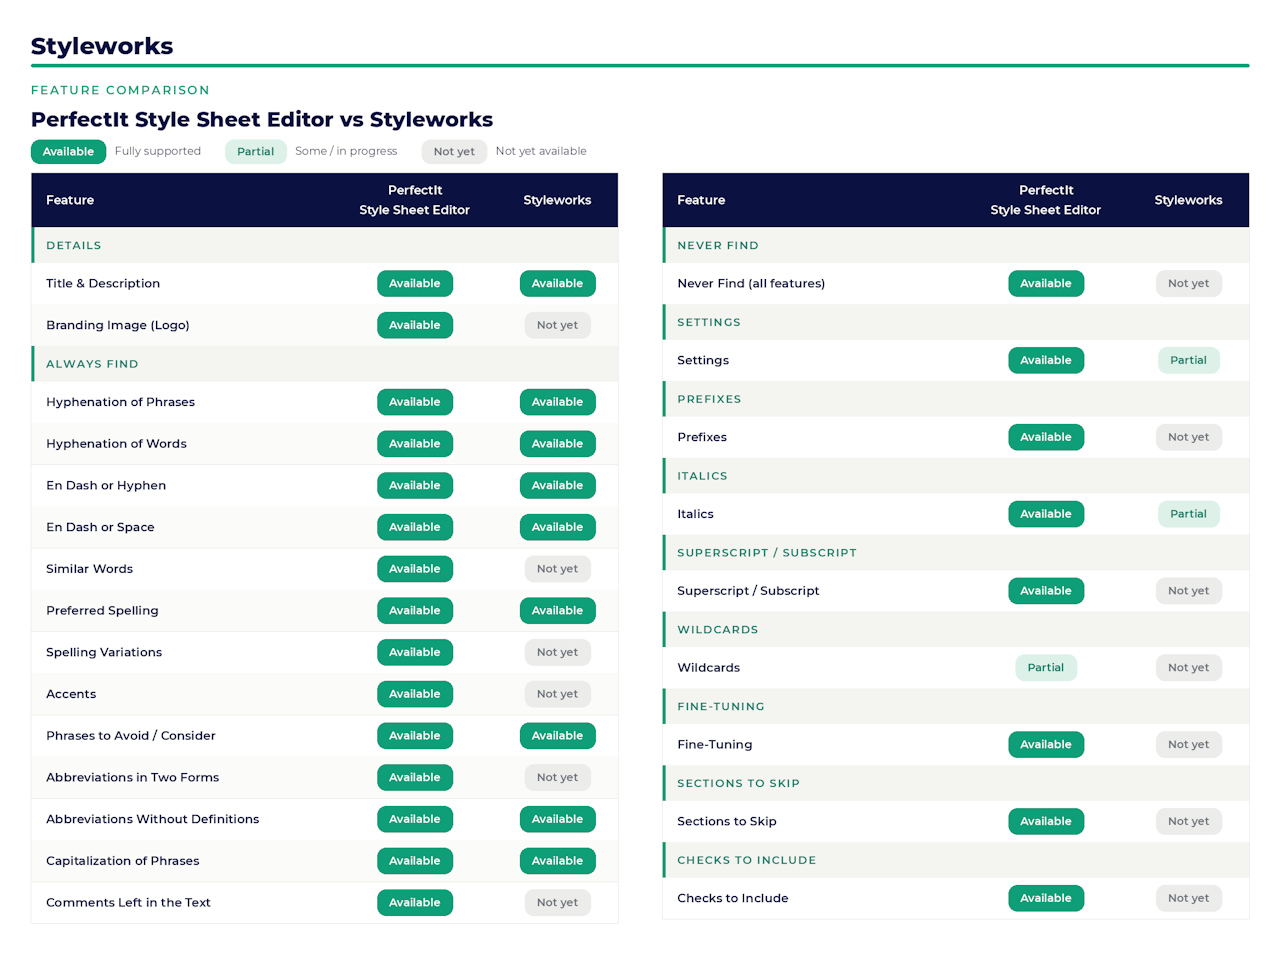The image size is (1280, 954).
Task: Click the Comments Left in the Text feature name
Action: [128, 903]
